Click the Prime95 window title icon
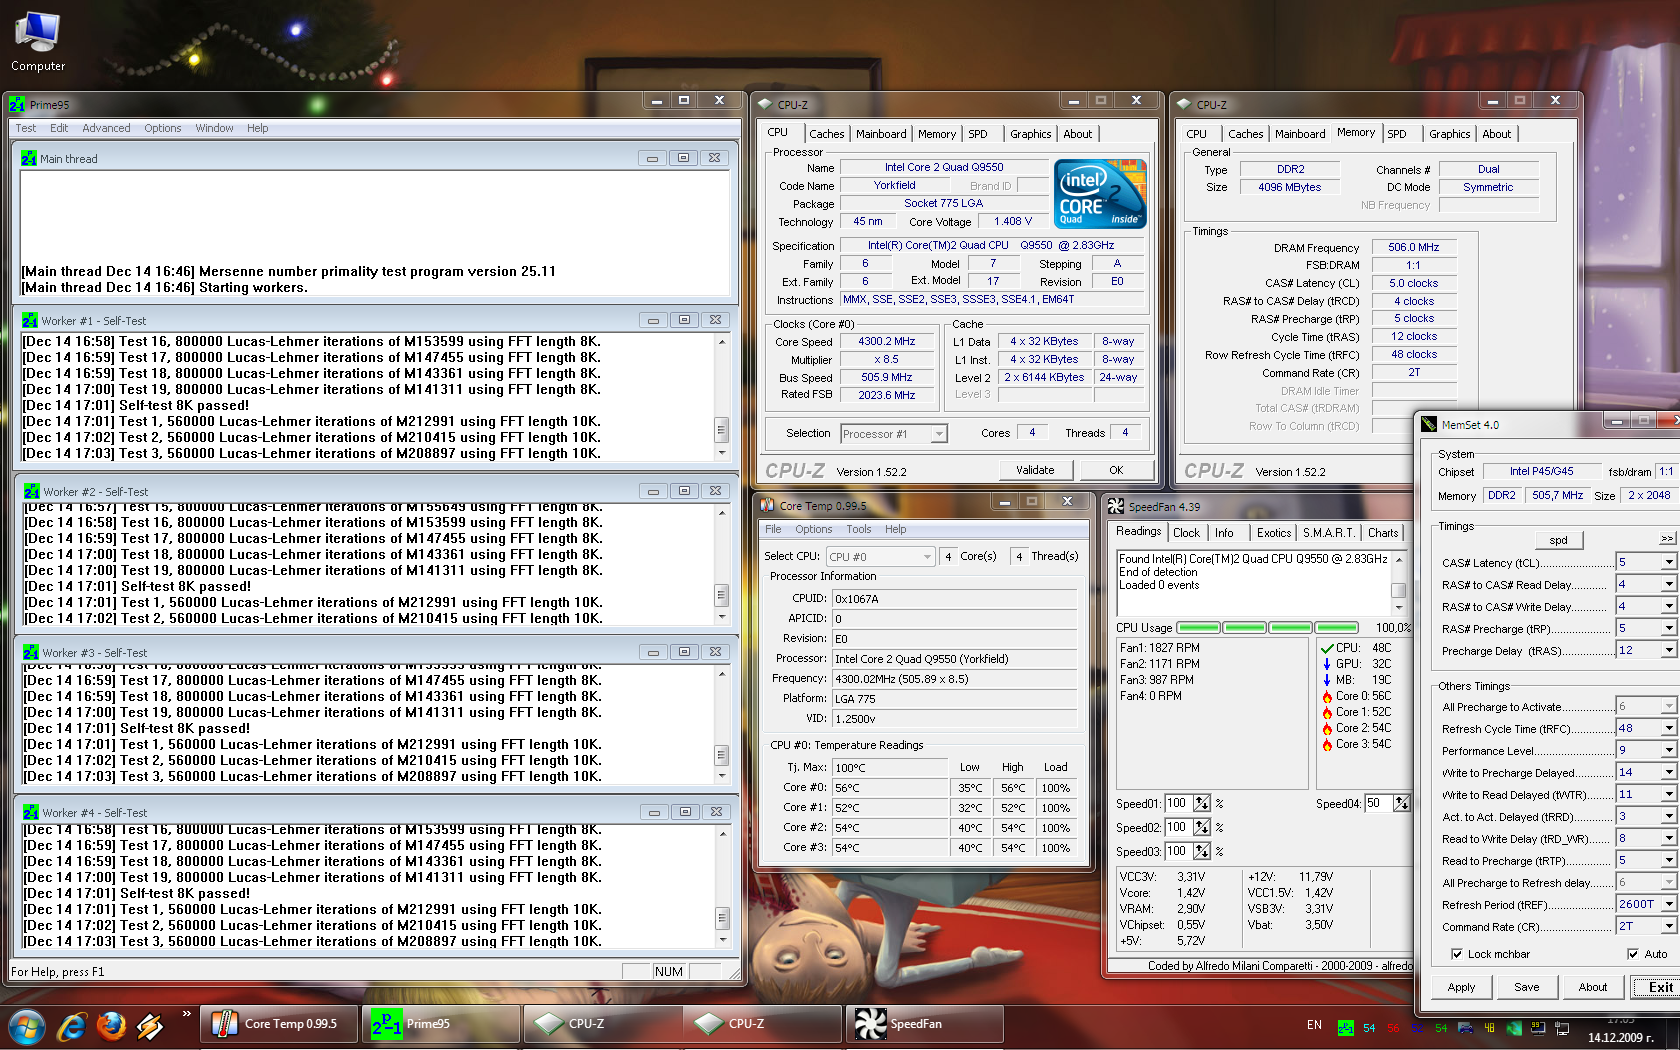 click(17, 104)
